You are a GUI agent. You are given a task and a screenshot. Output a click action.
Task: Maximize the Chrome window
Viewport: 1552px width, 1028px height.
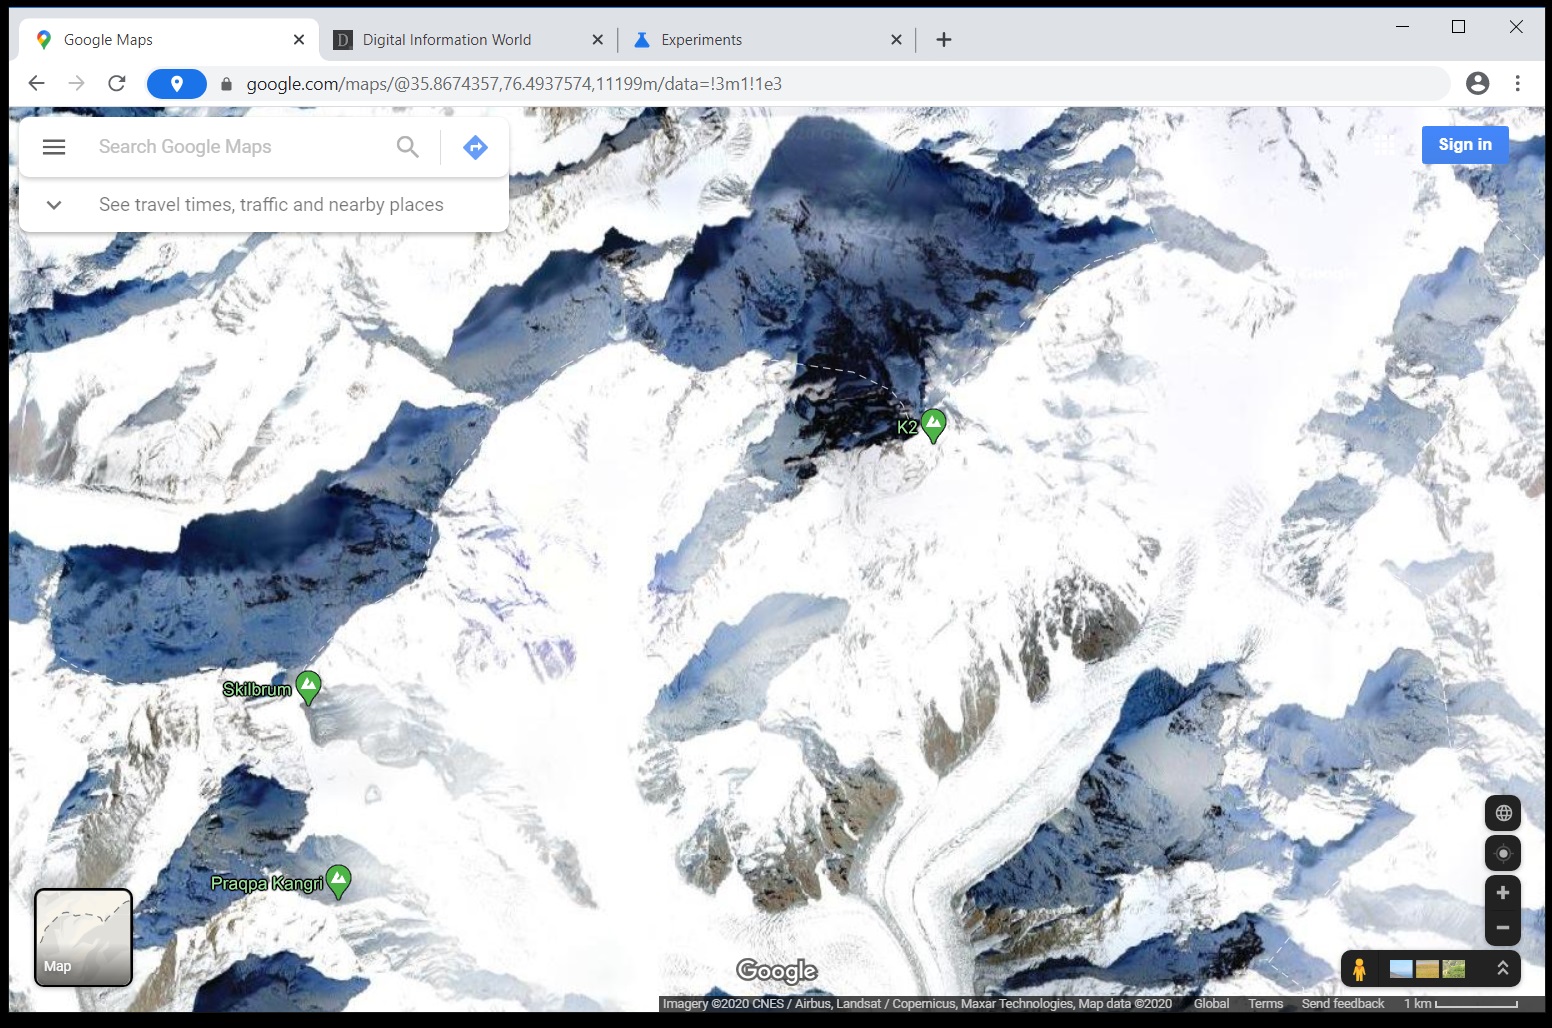[x=1459, y=27]
